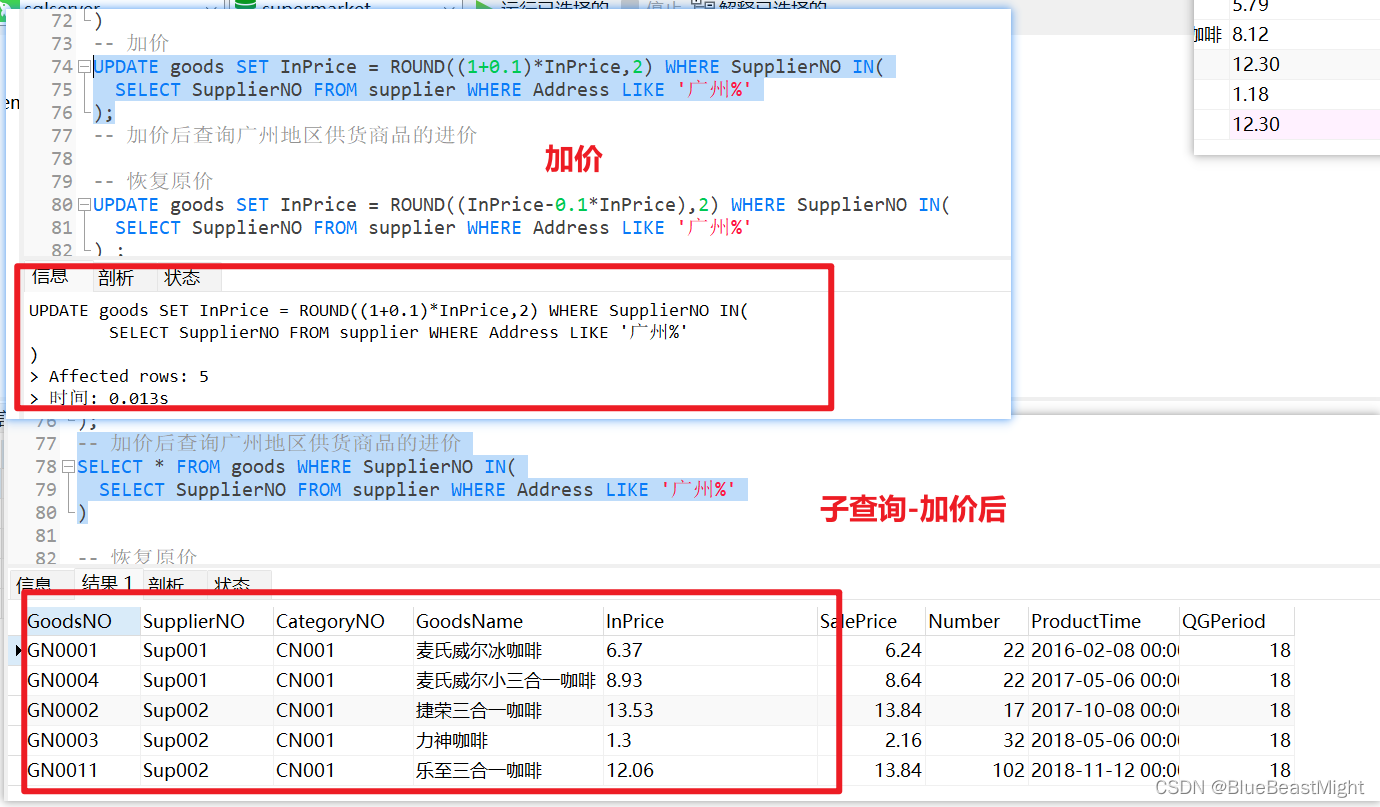This screenshot has width=1380, height=807.
Task: Click the 'Affected rows: 5' message line
Action: pyautogui.click(x=119, y=376)
